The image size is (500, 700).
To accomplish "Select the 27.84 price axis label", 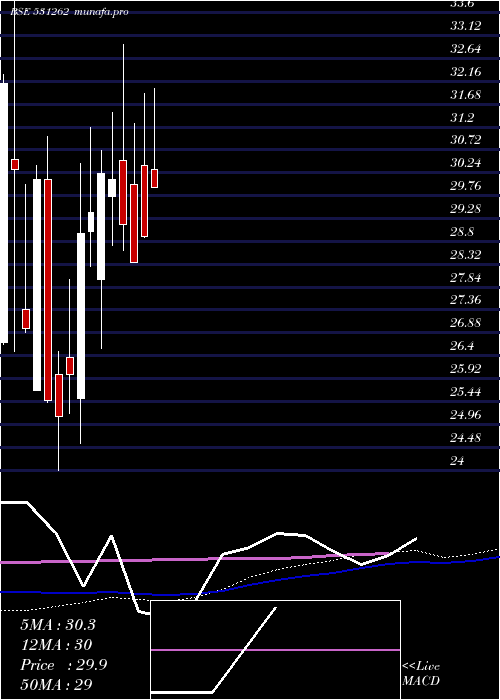I will pos(466,278).
